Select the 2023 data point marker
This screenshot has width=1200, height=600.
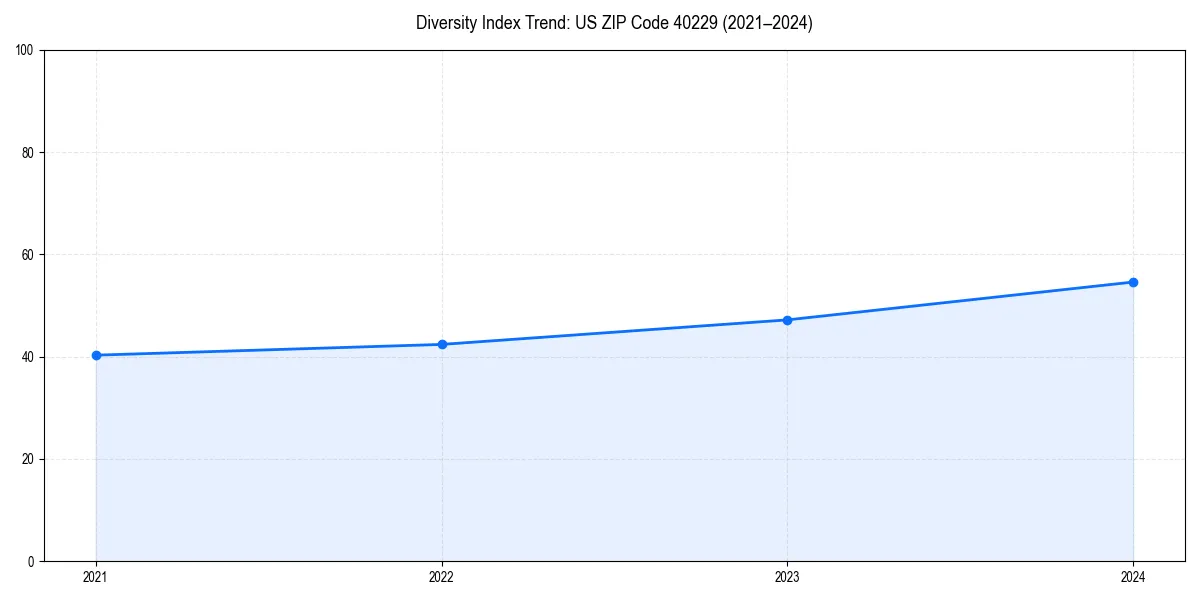[788, 320]
